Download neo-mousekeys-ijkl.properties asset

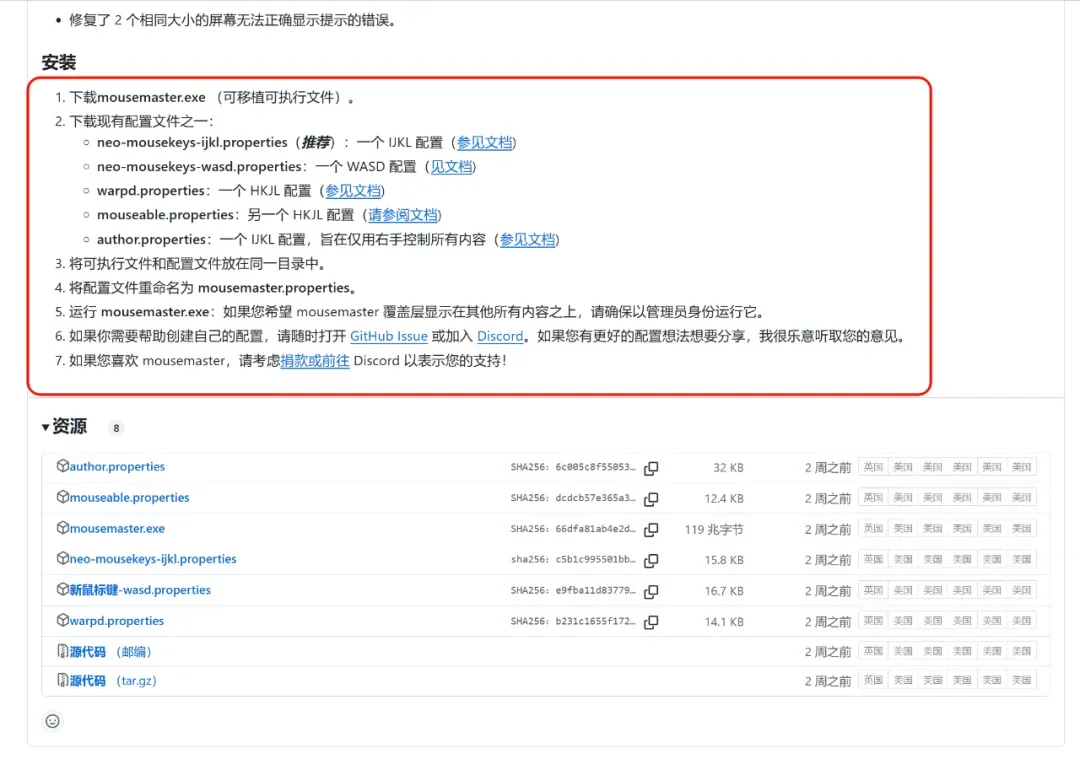[153, 559]
